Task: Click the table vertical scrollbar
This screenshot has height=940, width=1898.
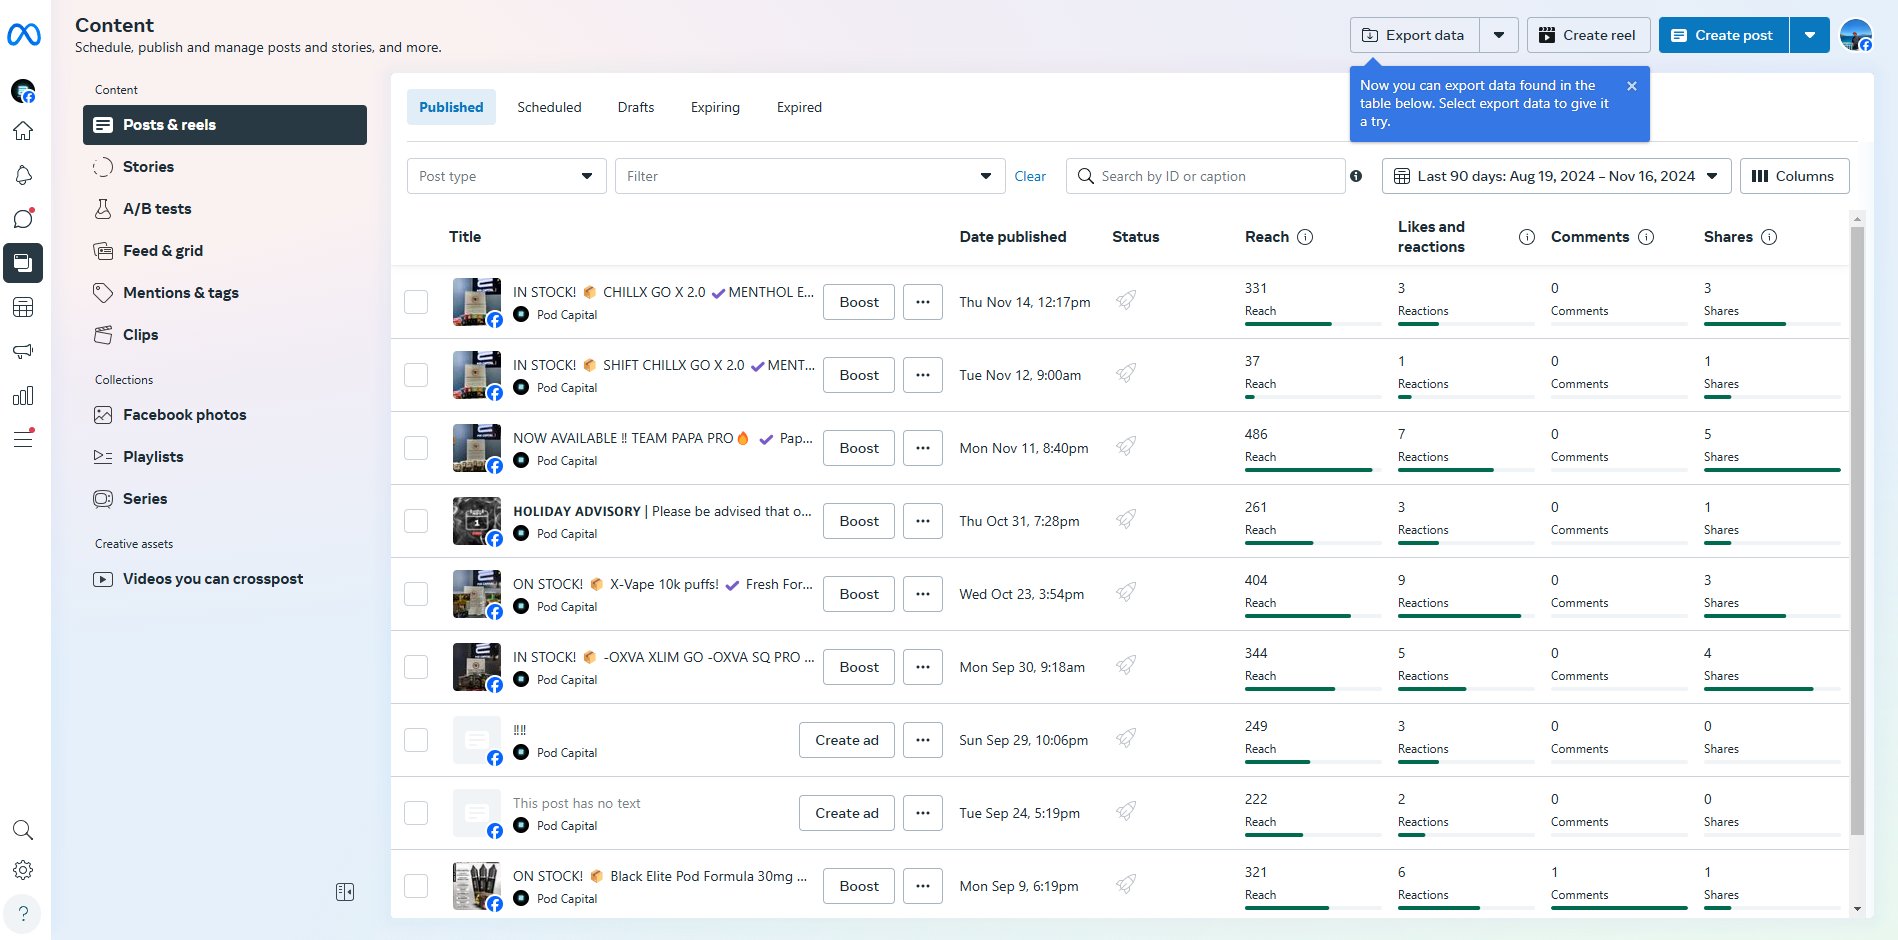Action: [1857, 530]
